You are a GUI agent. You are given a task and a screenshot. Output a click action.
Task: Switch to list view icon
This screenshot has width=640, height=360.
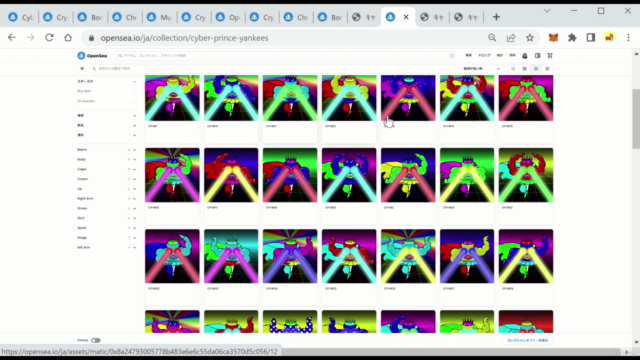513,69
